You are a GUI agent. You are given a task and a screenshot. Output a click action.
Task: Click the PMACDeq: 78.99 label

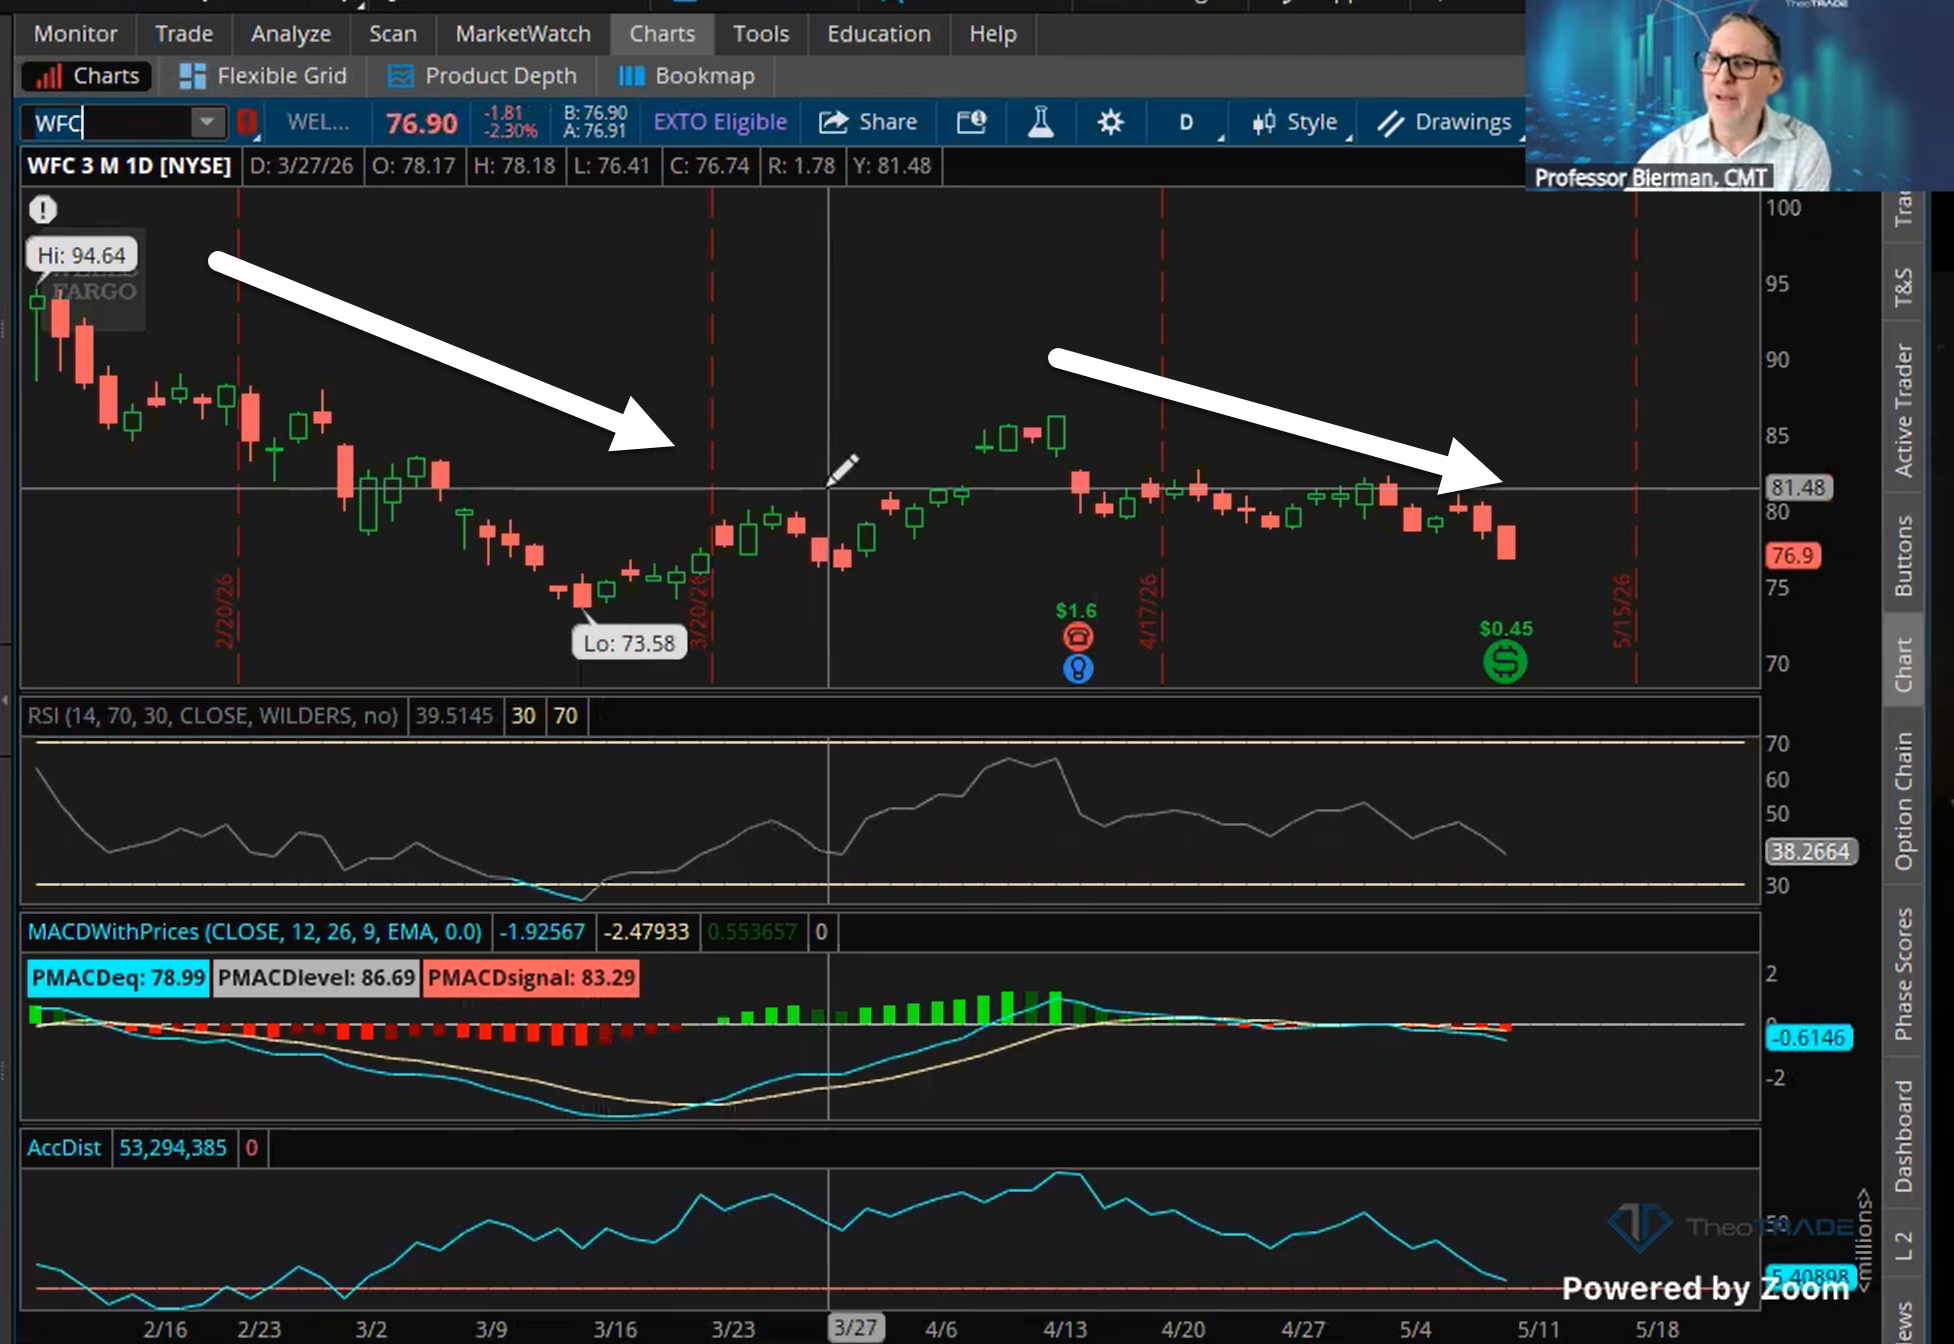tap(118, 978)
